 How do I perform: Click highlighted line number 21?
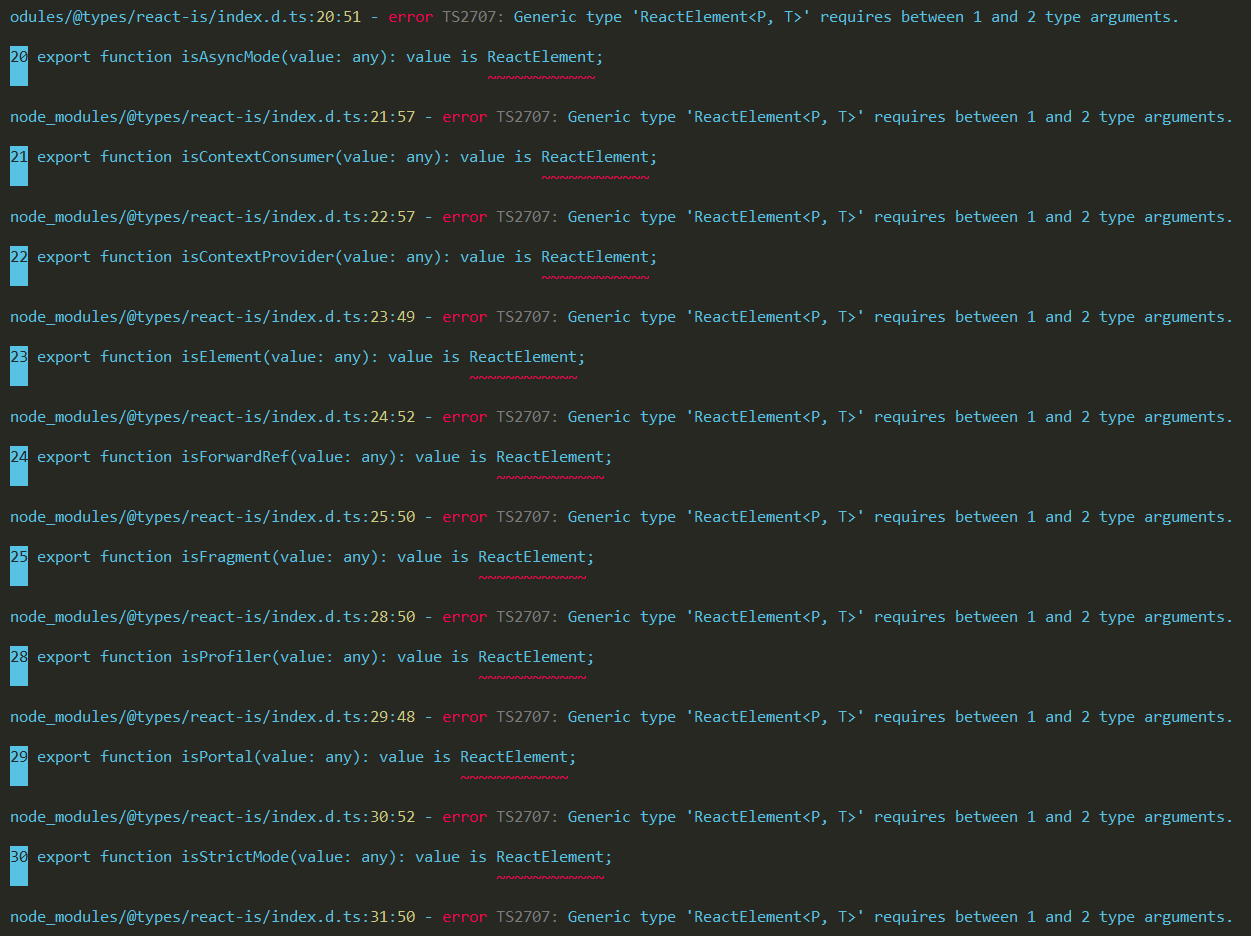(x=19, y=157)
